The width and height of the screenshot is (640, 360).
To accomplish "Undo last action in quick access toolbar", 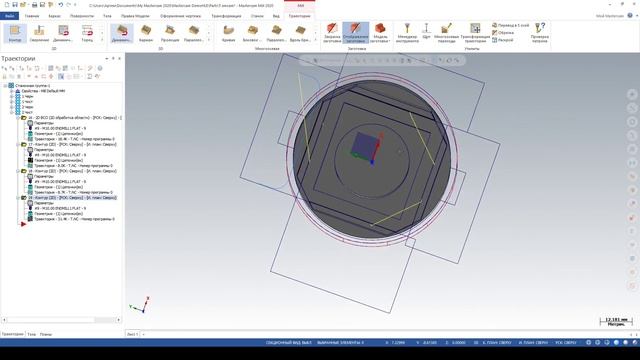I will 60,5.
